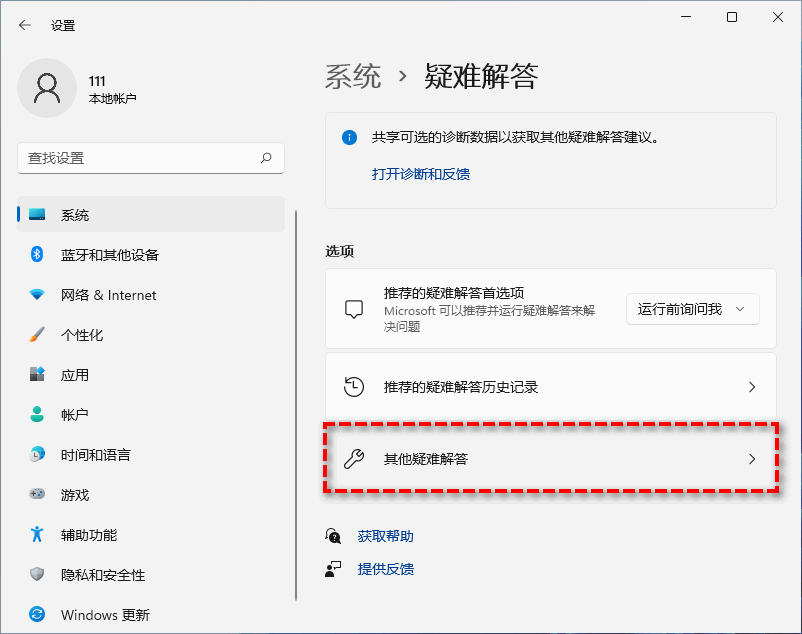Select the Bluetooth devices icon in sidebar
This screenshot has height=634, width=802.
point(35,254)
